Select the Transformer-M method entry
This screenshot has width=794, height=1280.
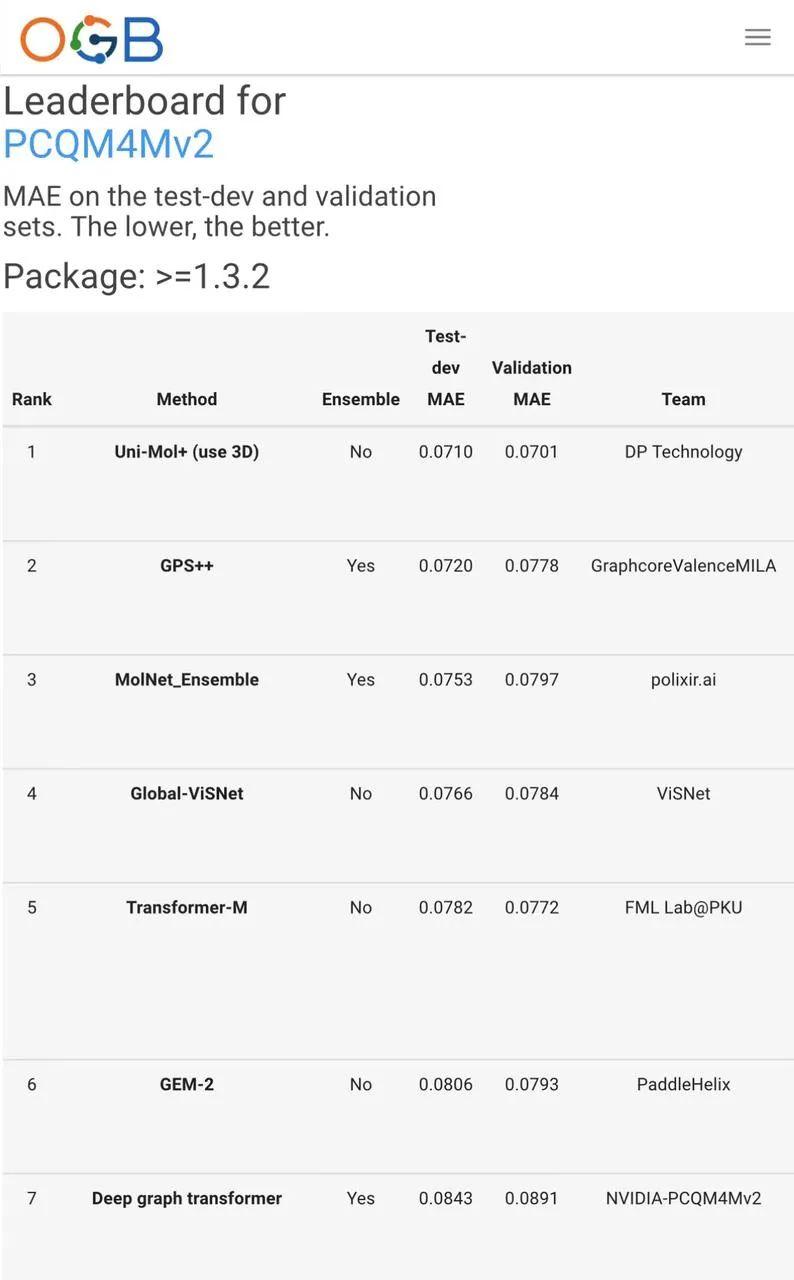coord(187,908)
